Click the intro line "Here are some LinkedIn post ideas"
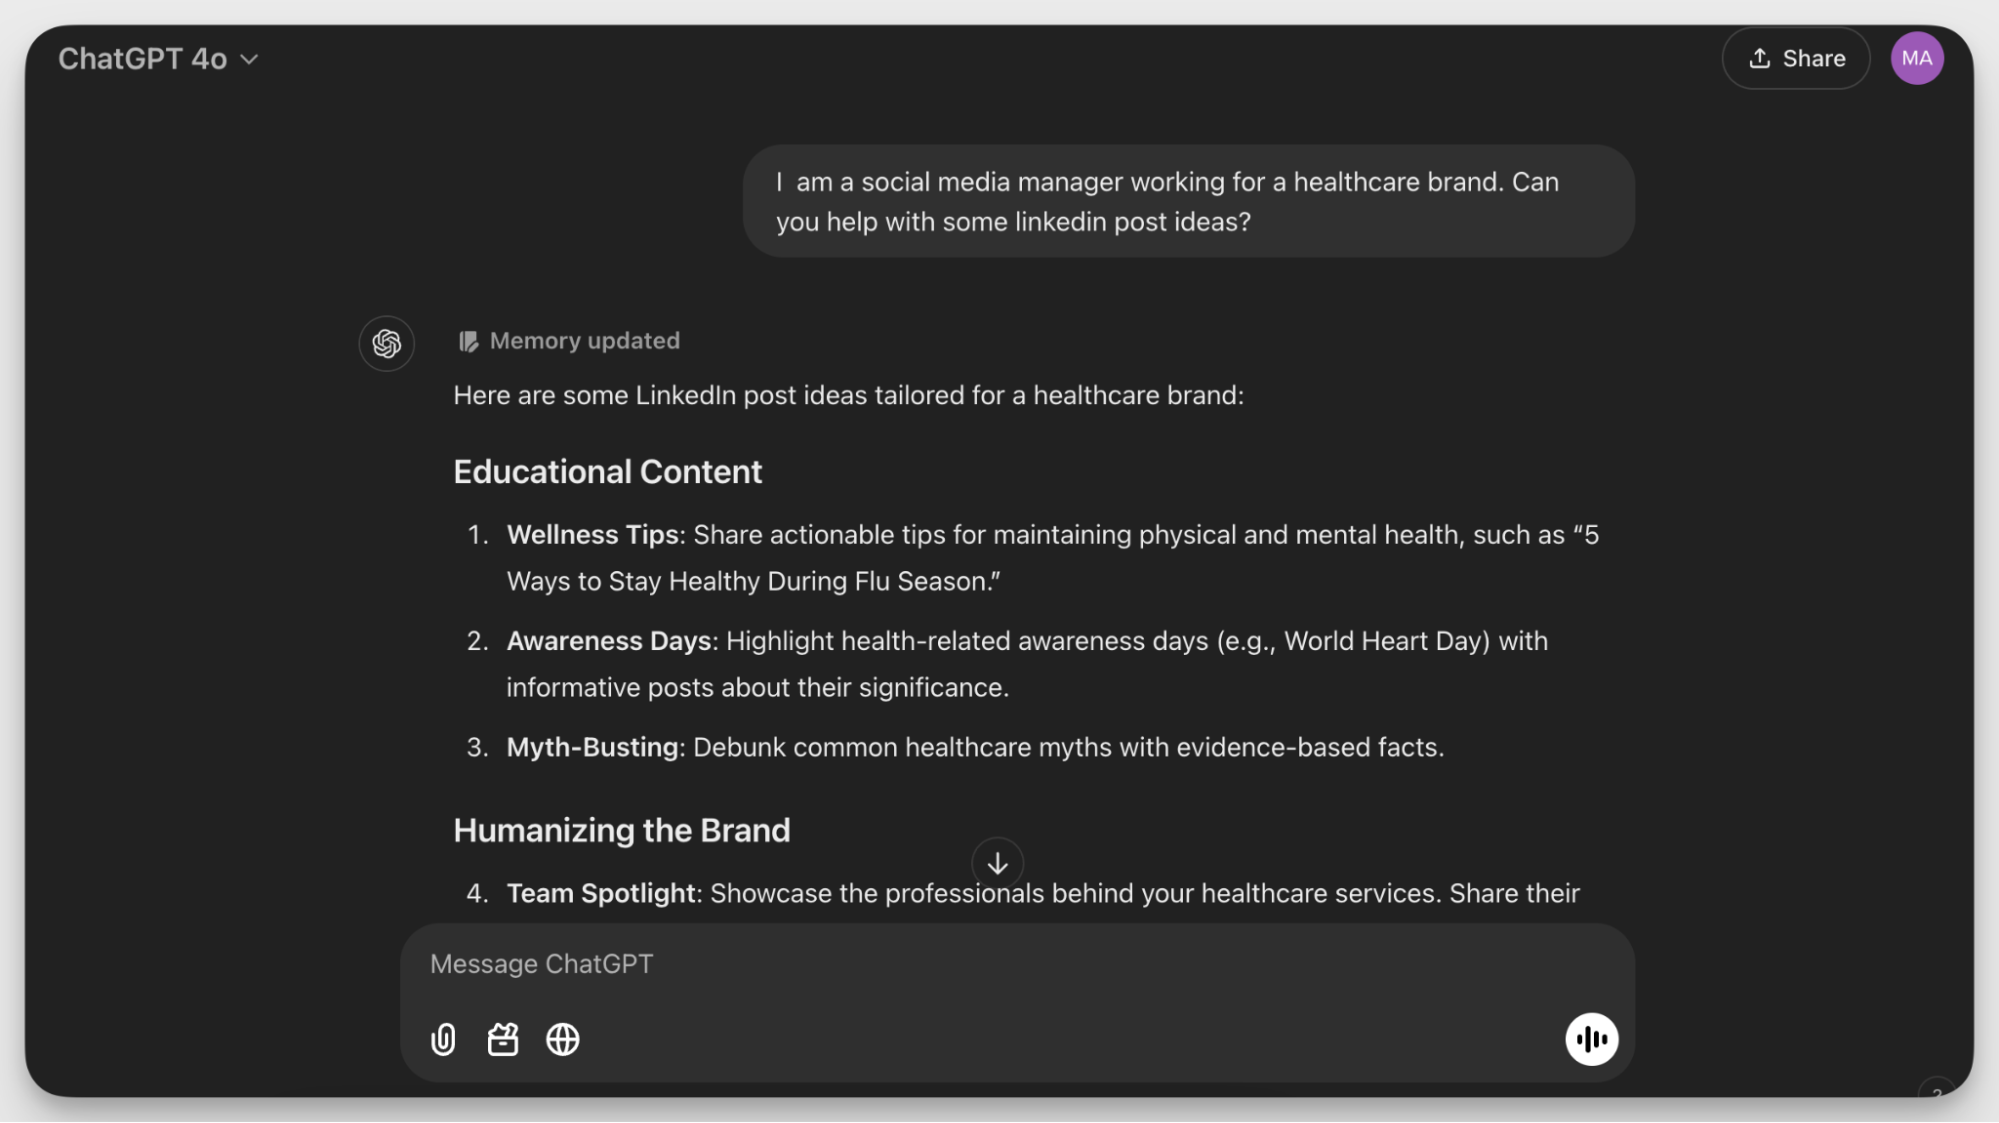This screenshot has width=1999, height=1123. (x=849, y=396)
